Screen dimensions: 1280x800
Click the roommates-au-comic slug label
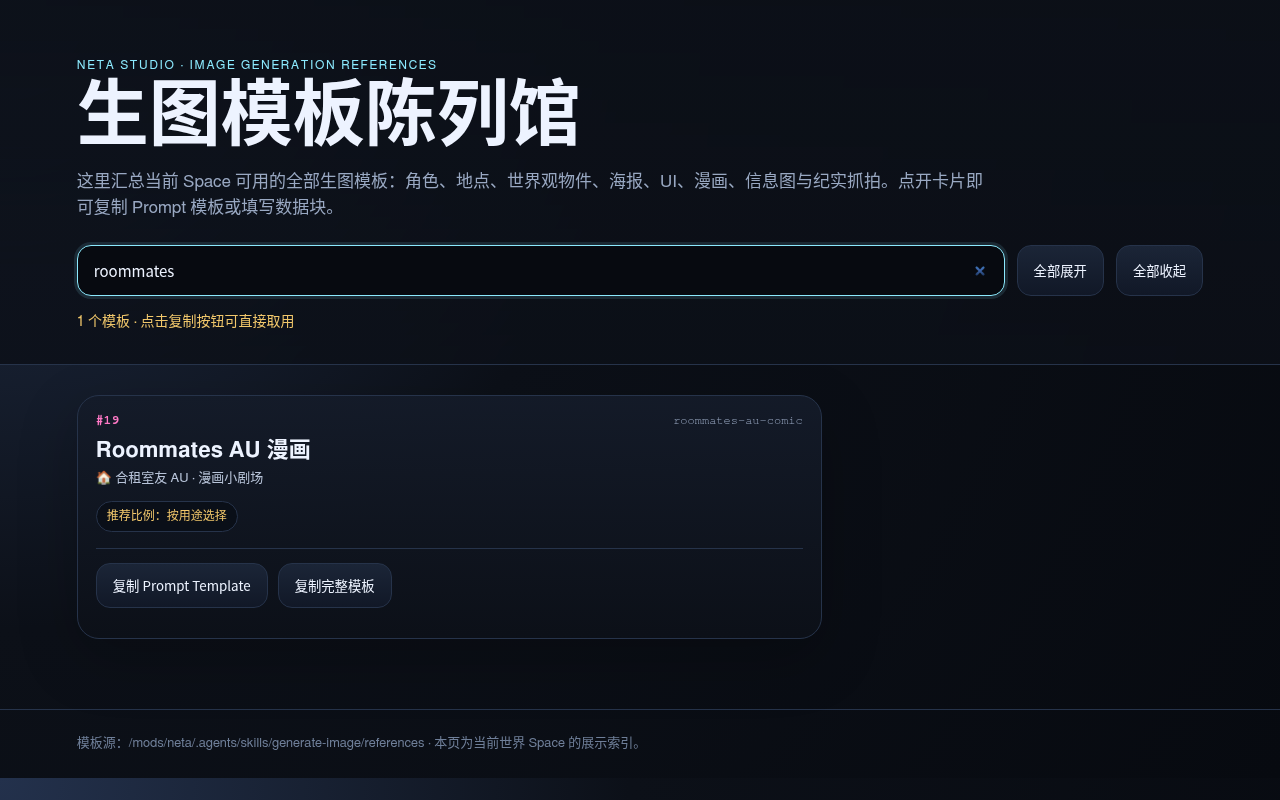tap(738, 421)
